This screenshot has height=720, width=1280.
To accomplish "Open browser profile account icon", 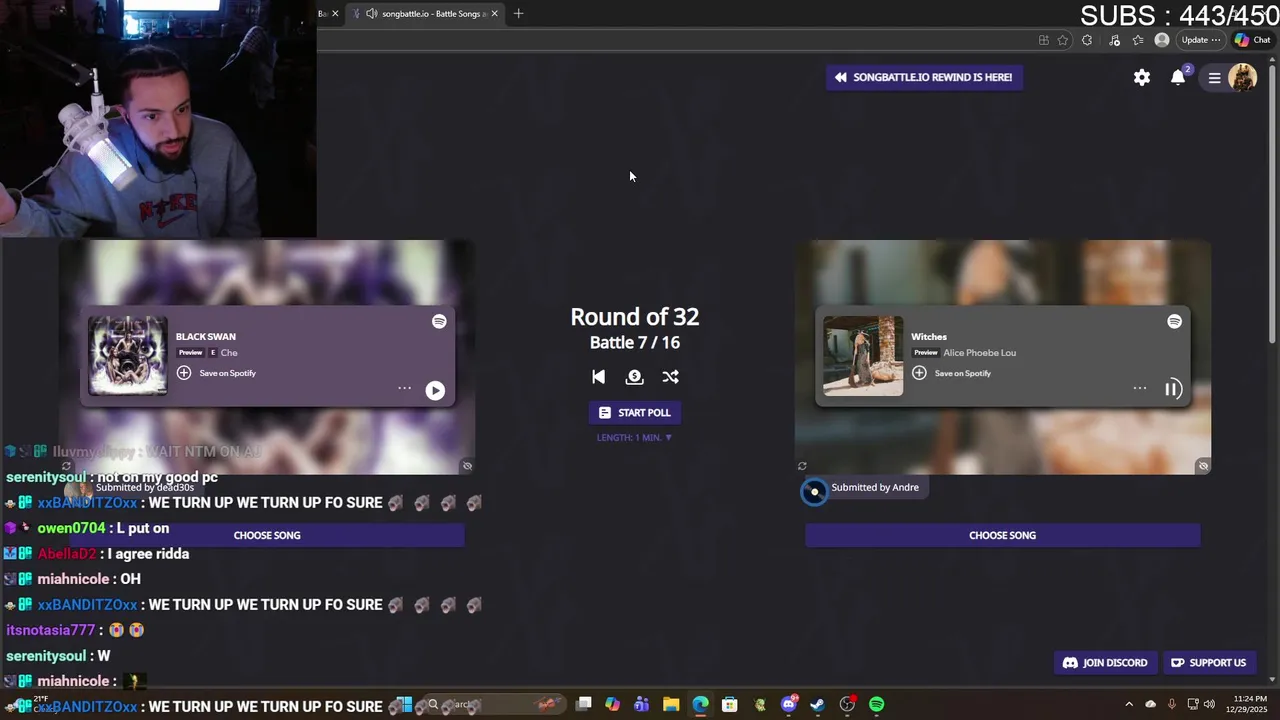I will pos(1162,40).
